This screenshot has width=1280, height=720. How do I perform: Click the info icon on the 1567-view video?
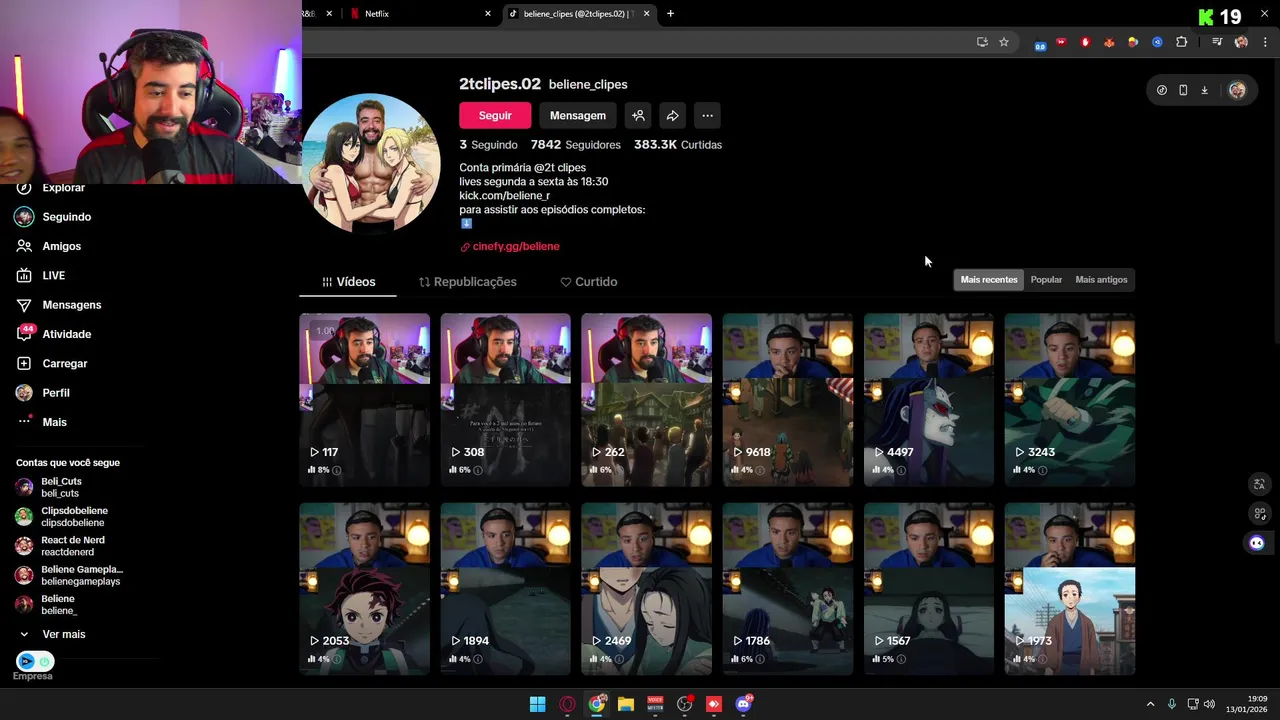click(901, 659)
